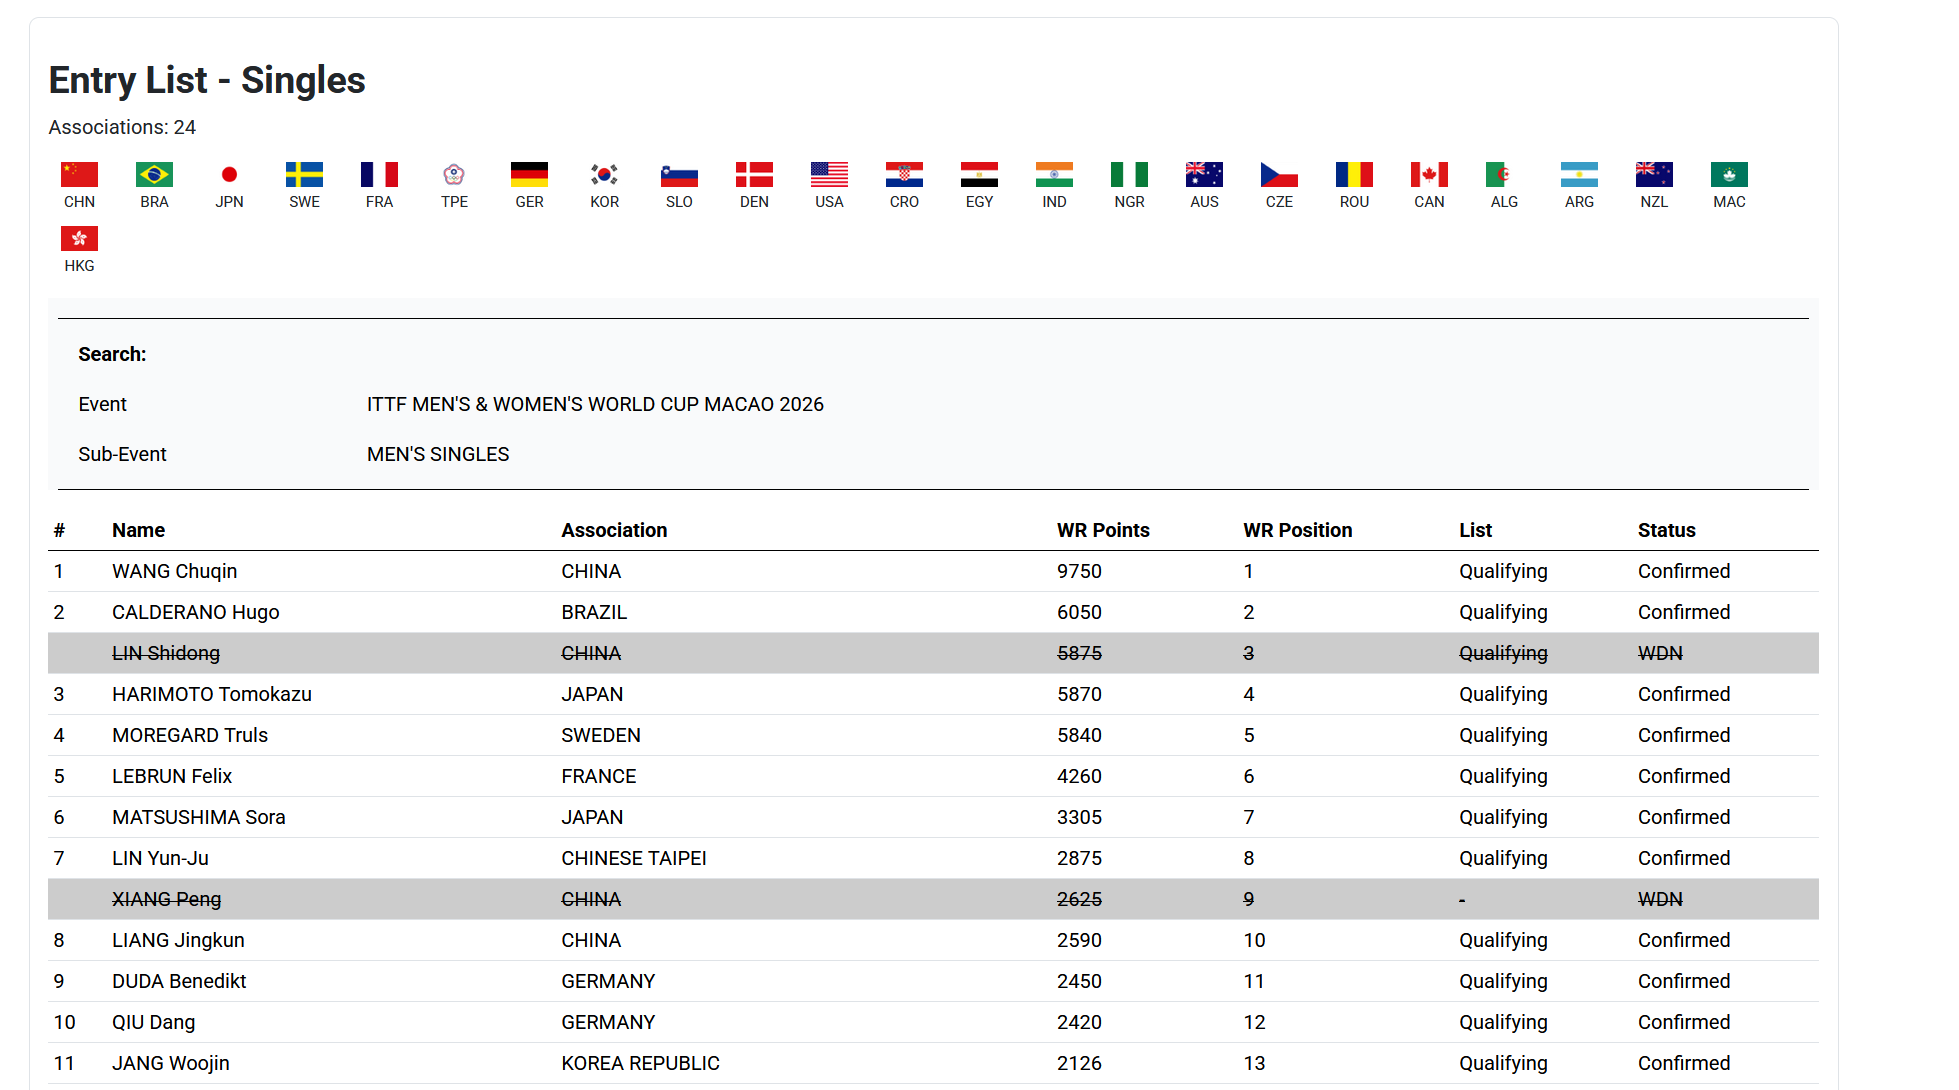
Task: Click the MOREGARD Truls entry
Action: click(190, 735)
